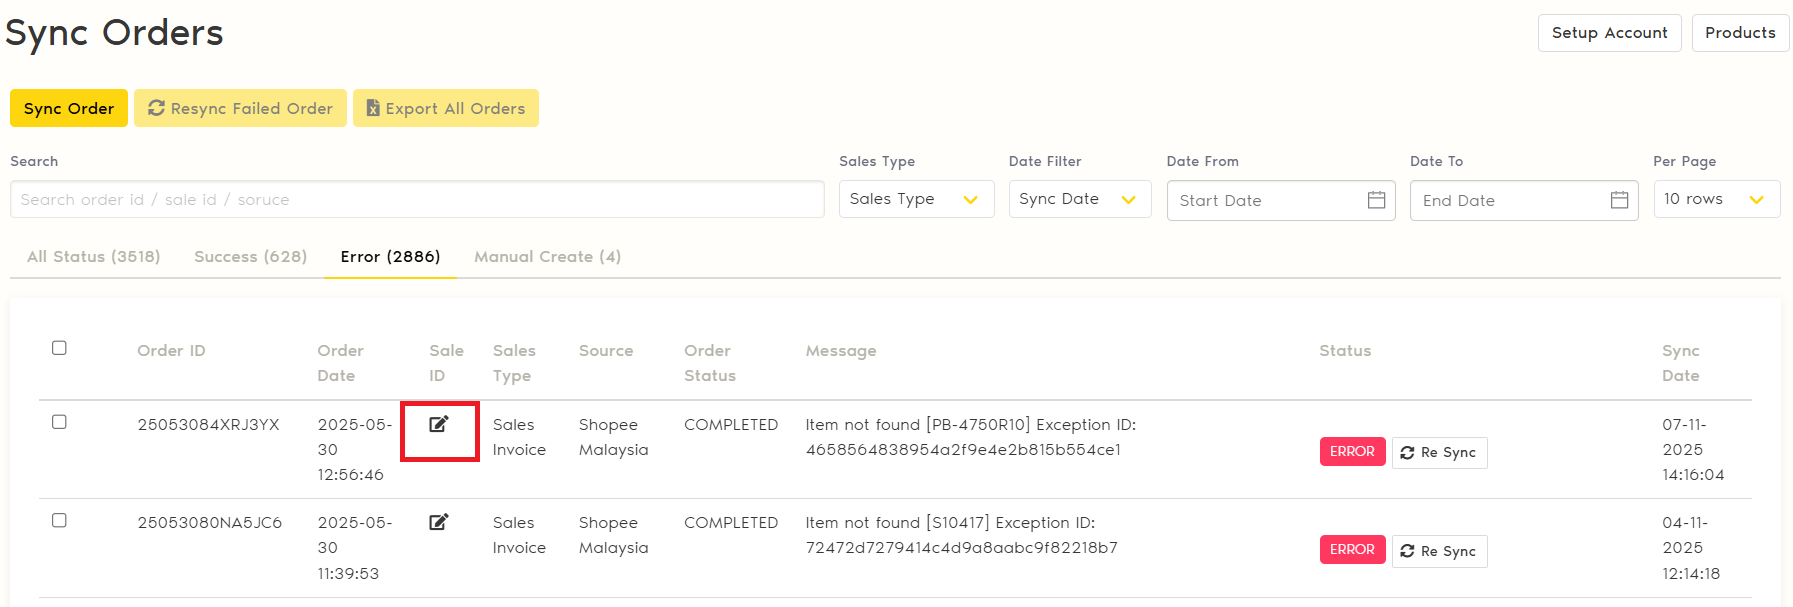Export all orders to spreadsheet
This screenshot has height=607, width=1793.
click(x=445, y=108)
